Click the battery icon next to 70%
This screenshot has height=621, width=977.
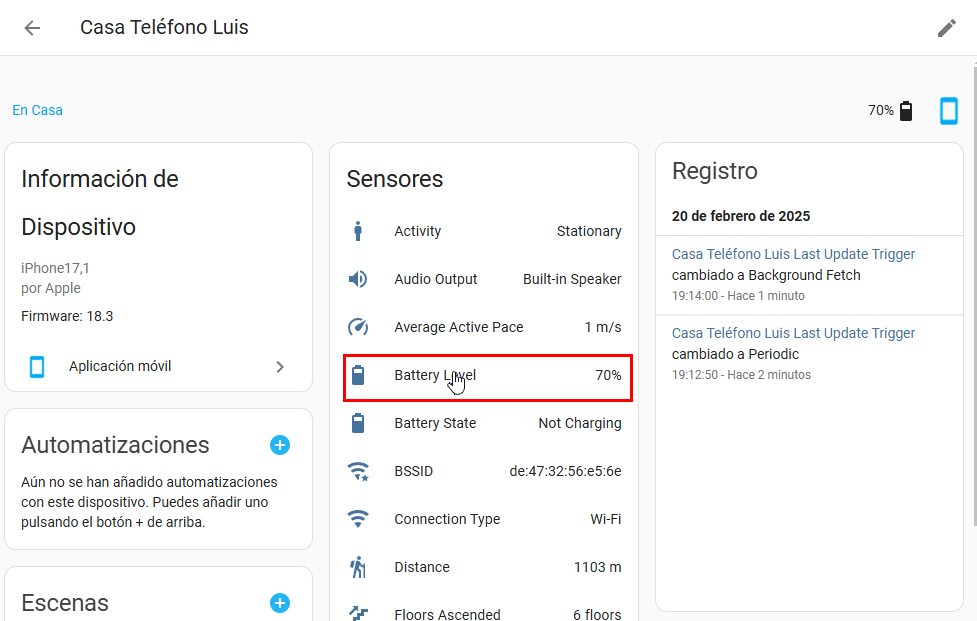coord(906,111)
